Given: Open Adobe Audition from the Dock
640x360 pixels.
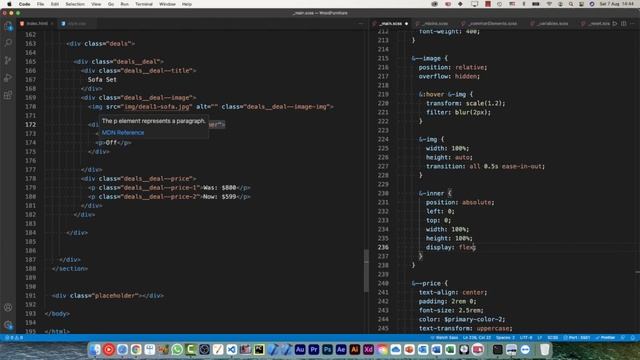Looking at the screenshot, I should (300, 349).
